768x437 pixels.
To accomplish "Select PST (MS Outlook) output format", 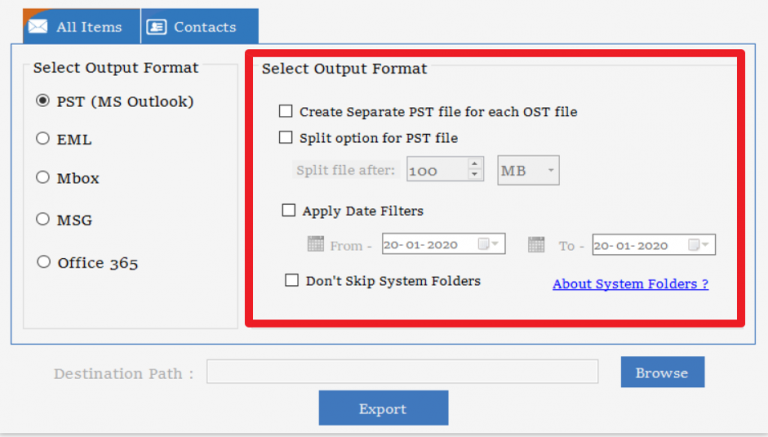I will pyautogui.click(x=43, y=101).
